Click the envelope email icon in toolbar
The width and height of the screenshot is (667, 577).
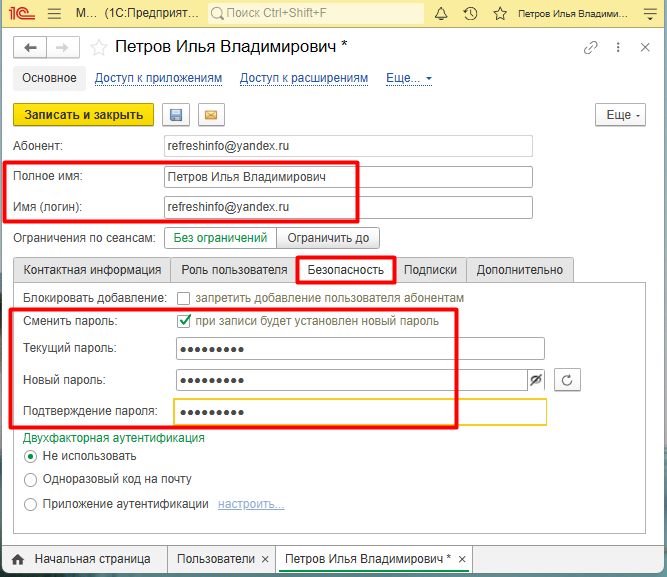pyautogui.click(x=210, y=115)
